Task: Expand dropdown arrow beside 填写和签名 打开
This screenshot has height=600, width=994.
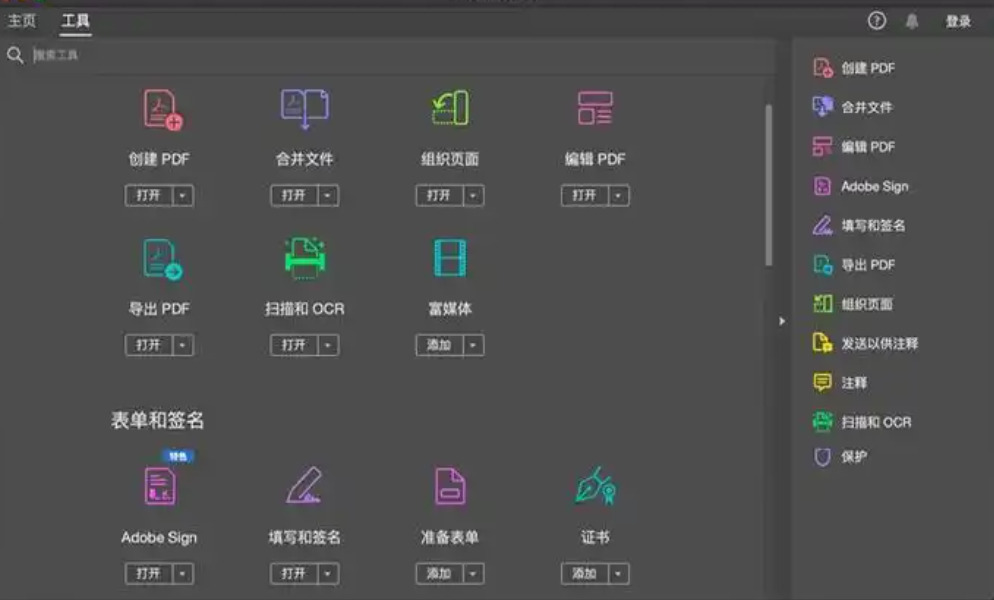Action: tap(328, 573)
